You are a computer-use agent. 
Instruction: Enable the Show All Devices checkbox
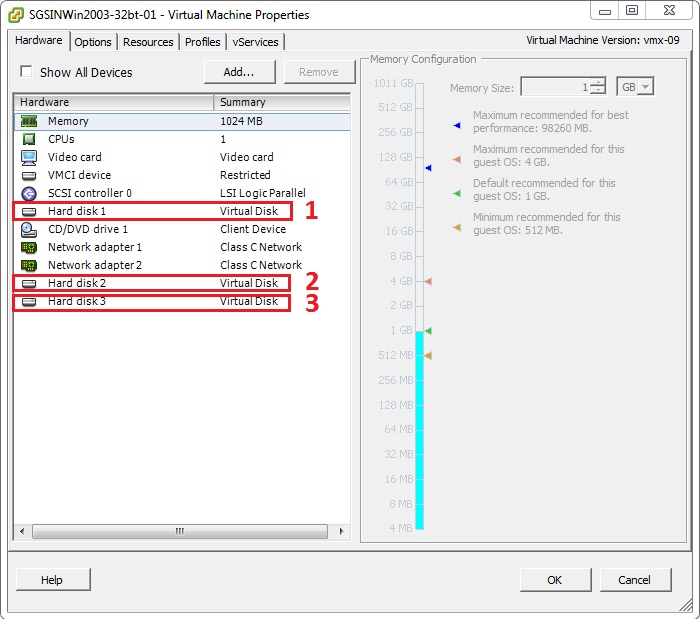click(26, 71)
